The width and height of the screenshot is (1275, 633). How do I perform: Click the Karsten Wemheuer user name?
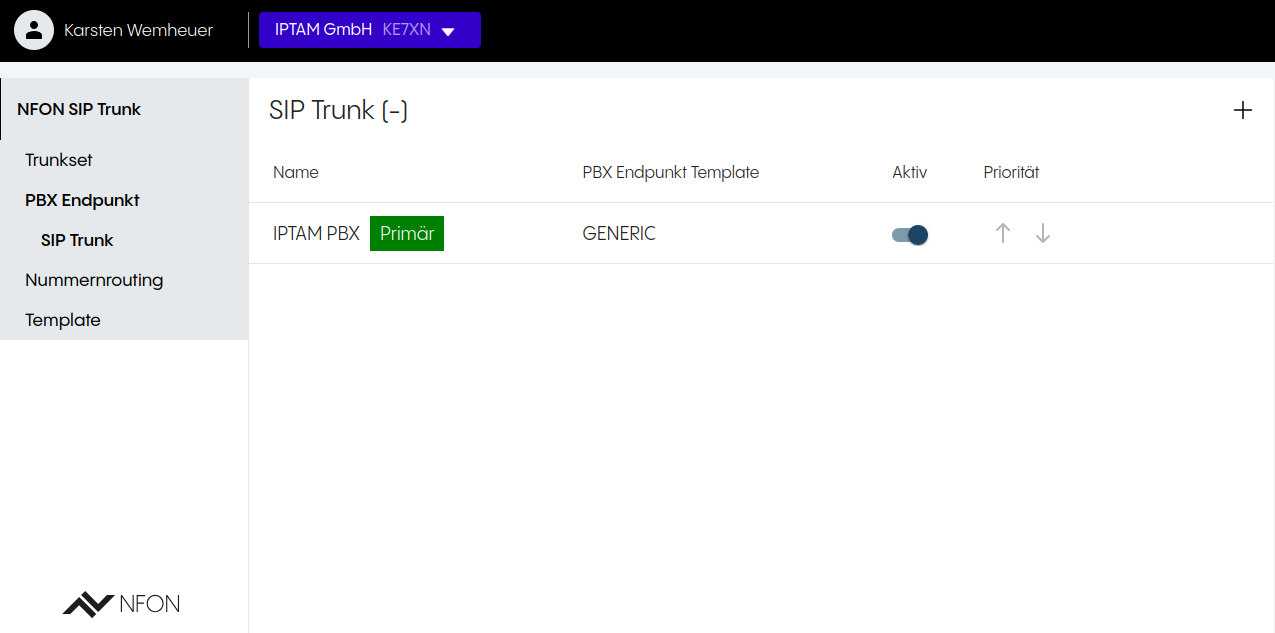tap(138, 30)
